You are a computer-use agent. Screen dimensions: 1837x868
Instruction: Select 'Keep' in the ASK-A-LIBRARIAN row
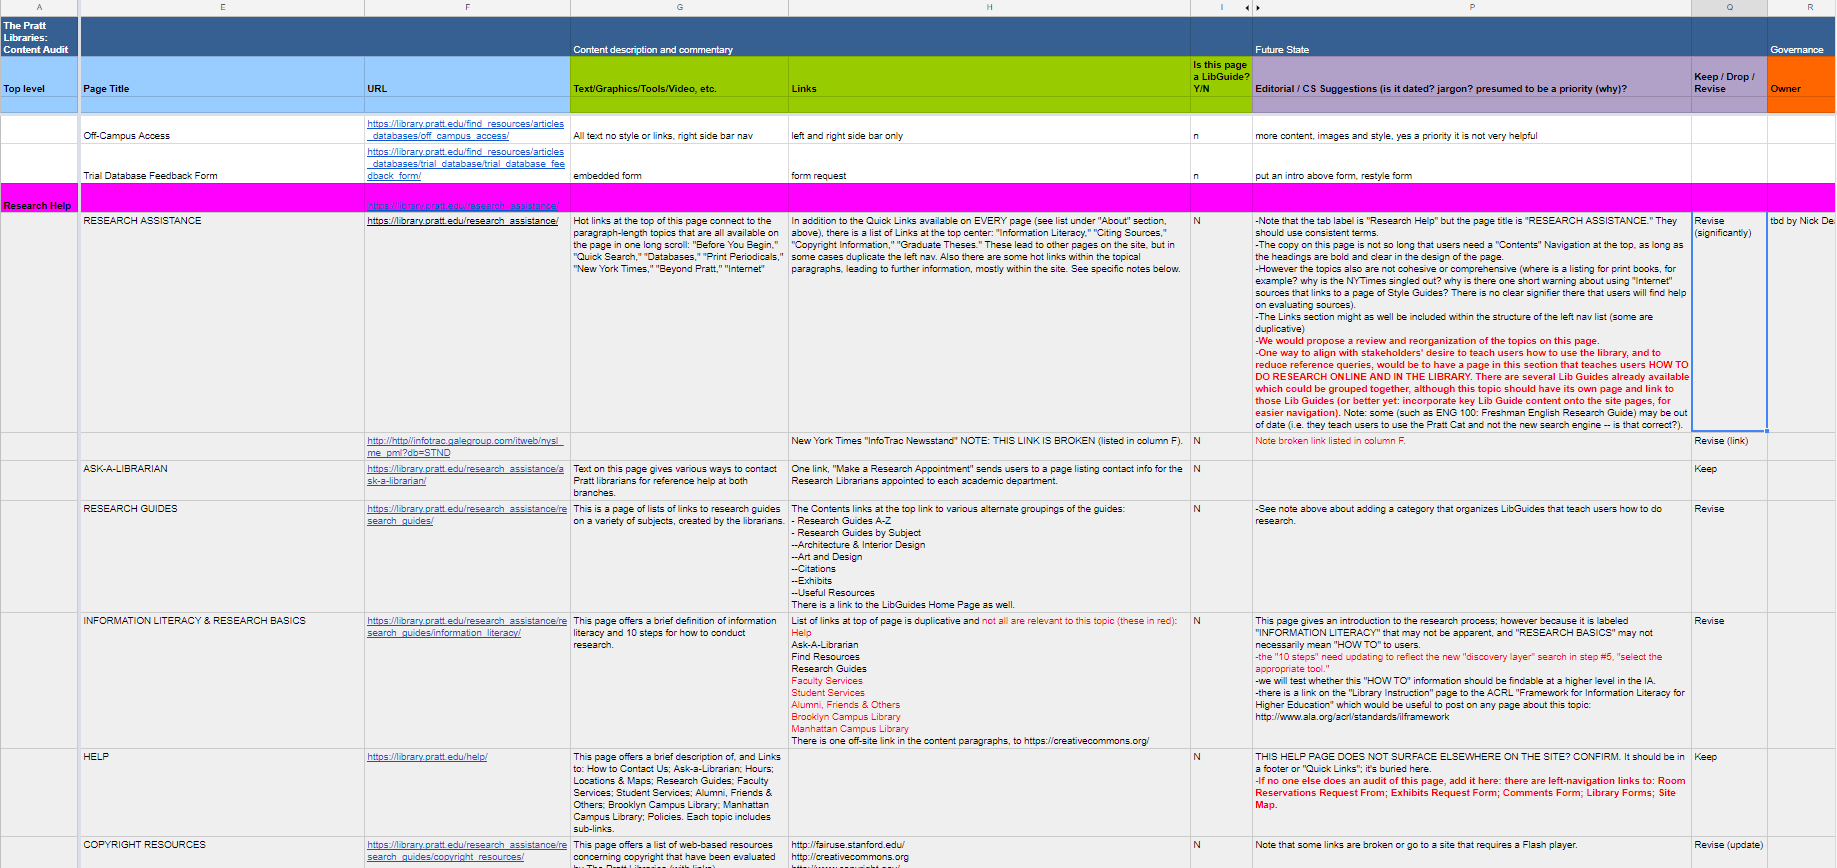click(x=1729, y=480)
